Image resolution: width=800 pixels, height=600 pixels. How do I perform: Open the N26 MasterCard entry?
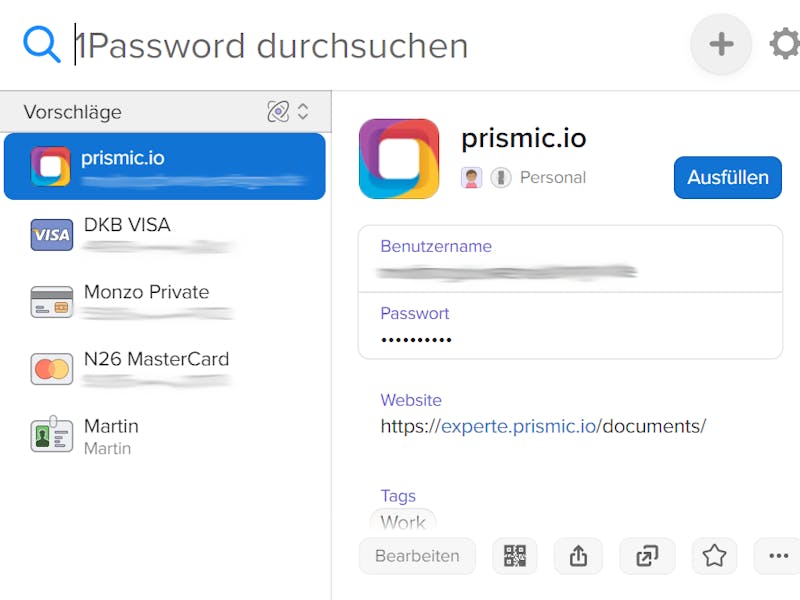(x=164, y=369)
